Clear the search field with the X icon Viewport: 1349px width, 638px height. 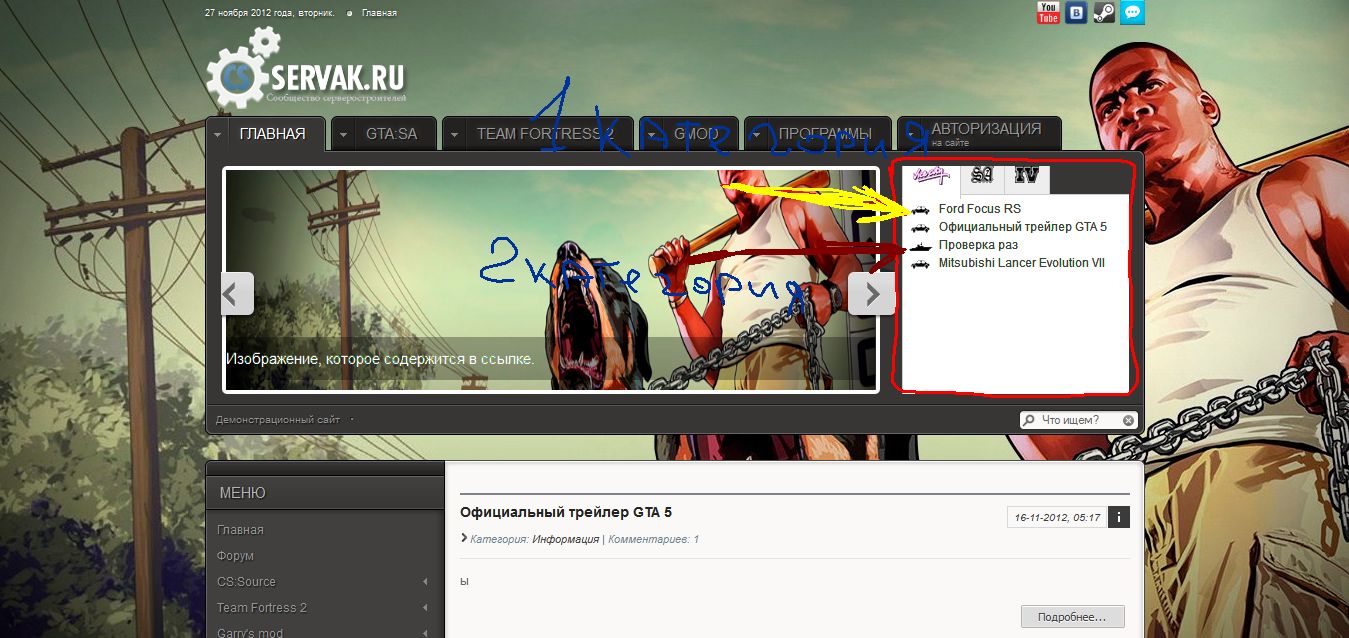(x=1128, y=421)
